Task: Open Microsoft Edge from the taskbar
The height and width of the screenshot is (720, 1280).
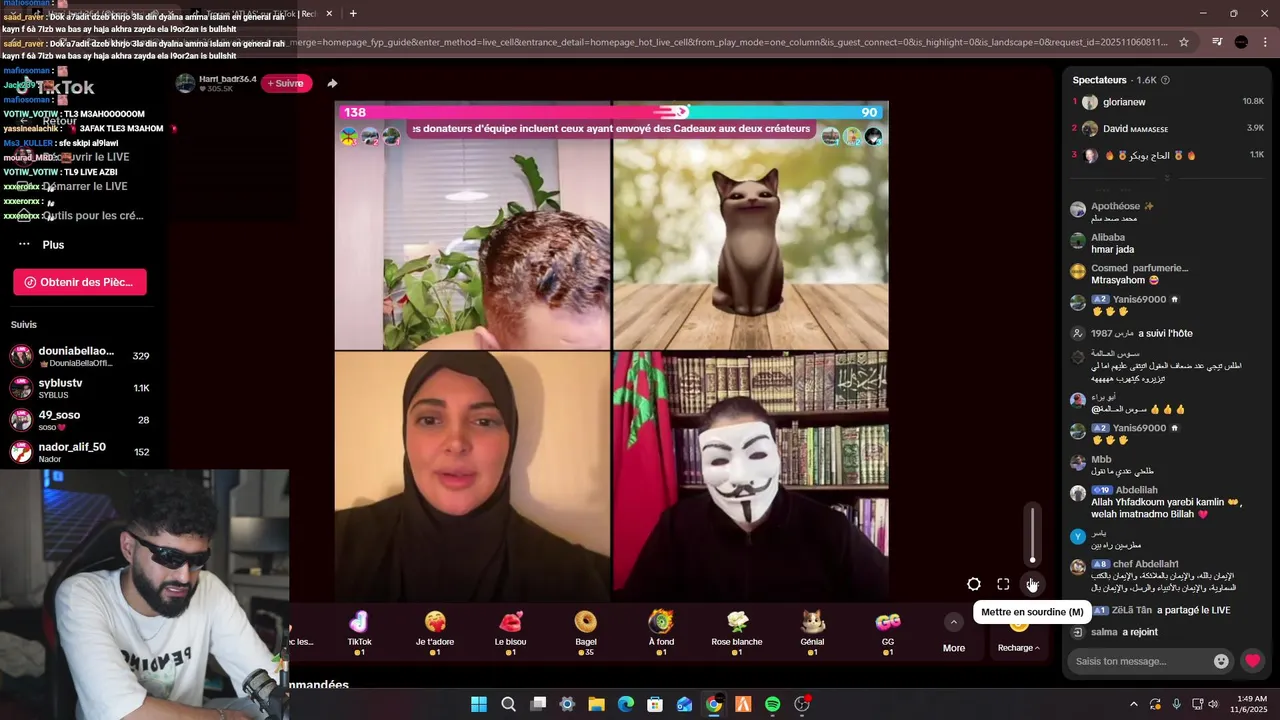Action: [x=625, y=704]
